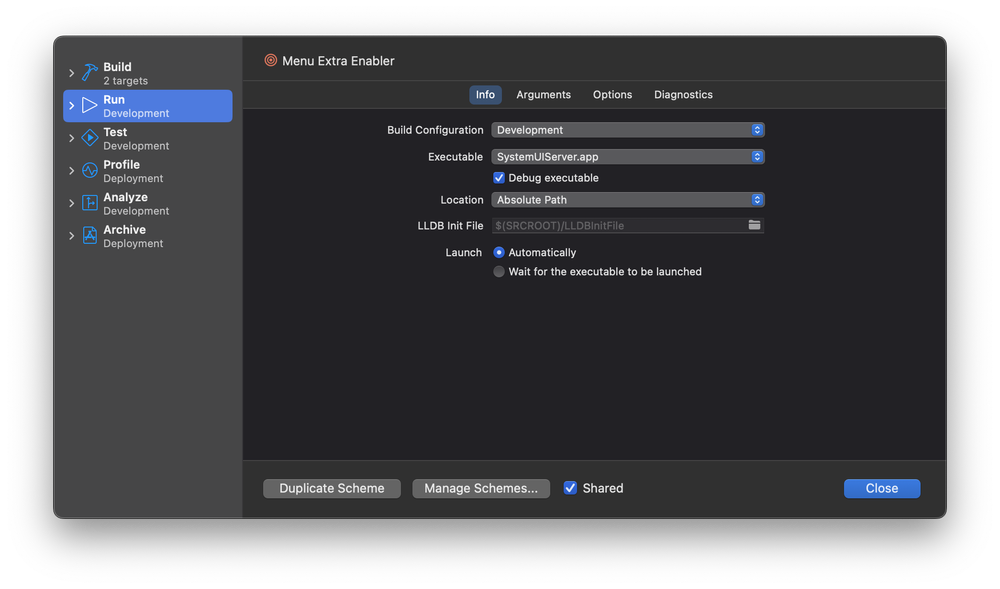
Task: Click the Close button
Action: (x=881, y=488)
